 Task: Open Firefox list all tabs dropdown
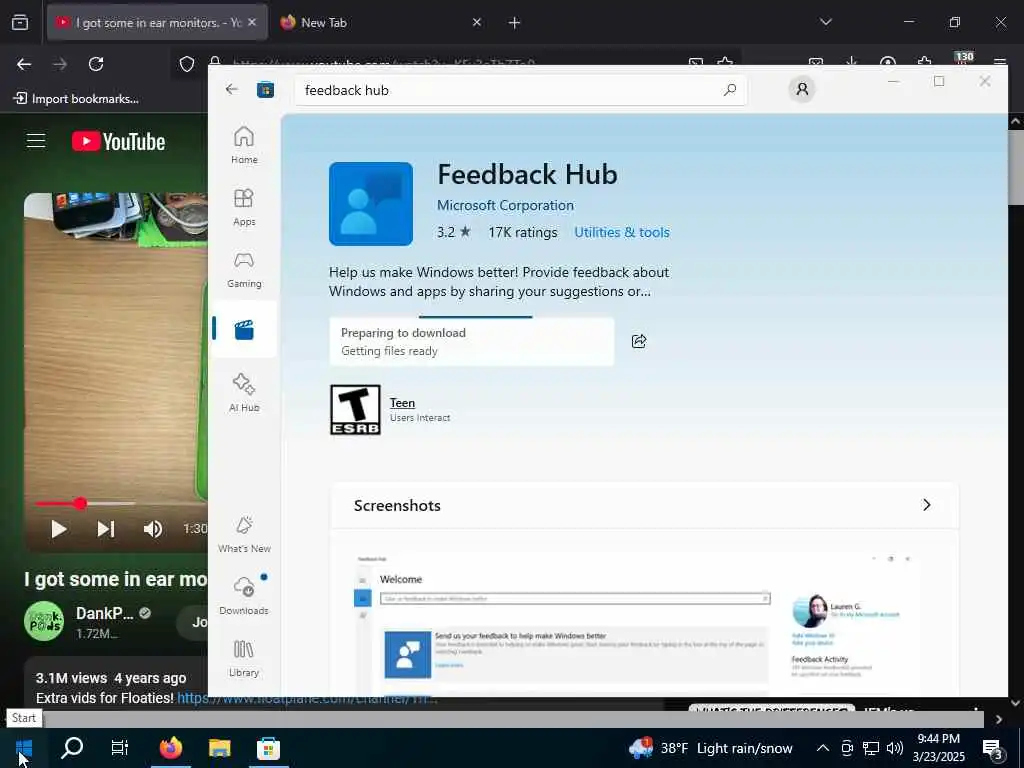point(825,22)
